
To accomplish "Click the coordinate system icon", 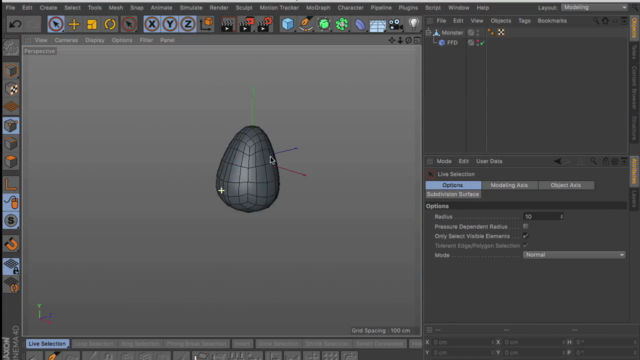I will [x=207, y=24].
